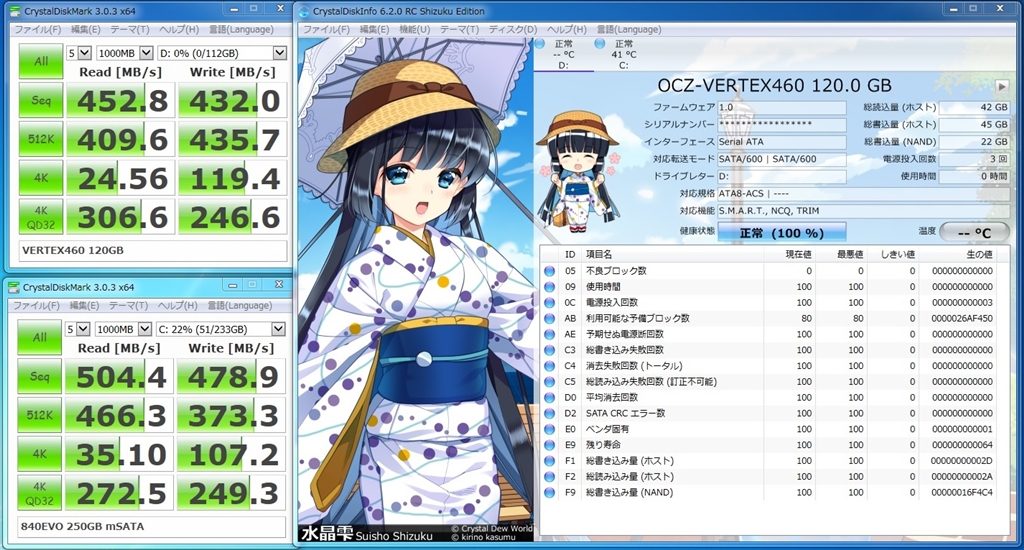The image size is (1024, 550).
Task: Click status icon for ID 05 不良ブロック数
Action: point(549,271)
